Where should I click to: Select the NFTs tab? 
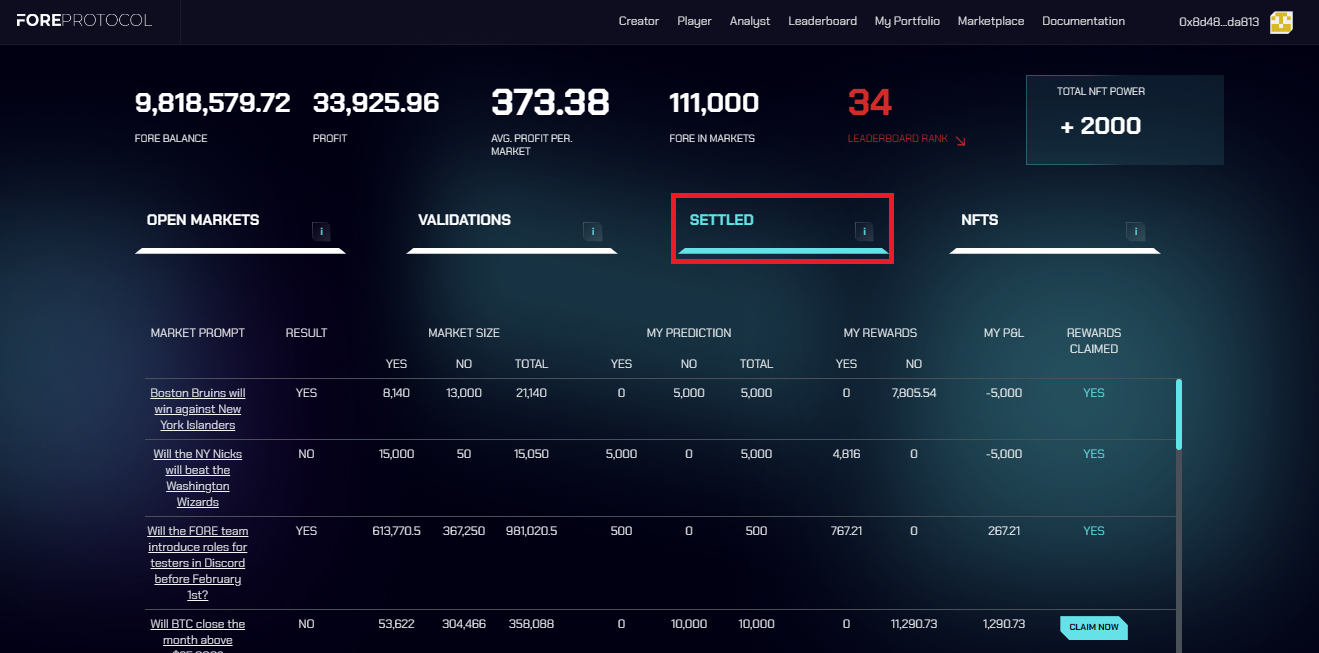[979, 220]
